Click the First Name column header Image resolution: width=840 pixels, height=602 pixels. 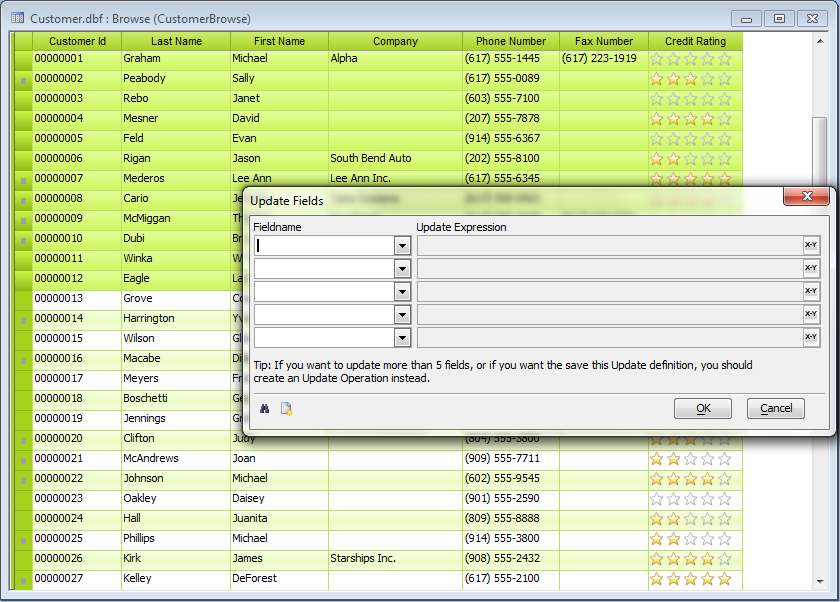279,41
